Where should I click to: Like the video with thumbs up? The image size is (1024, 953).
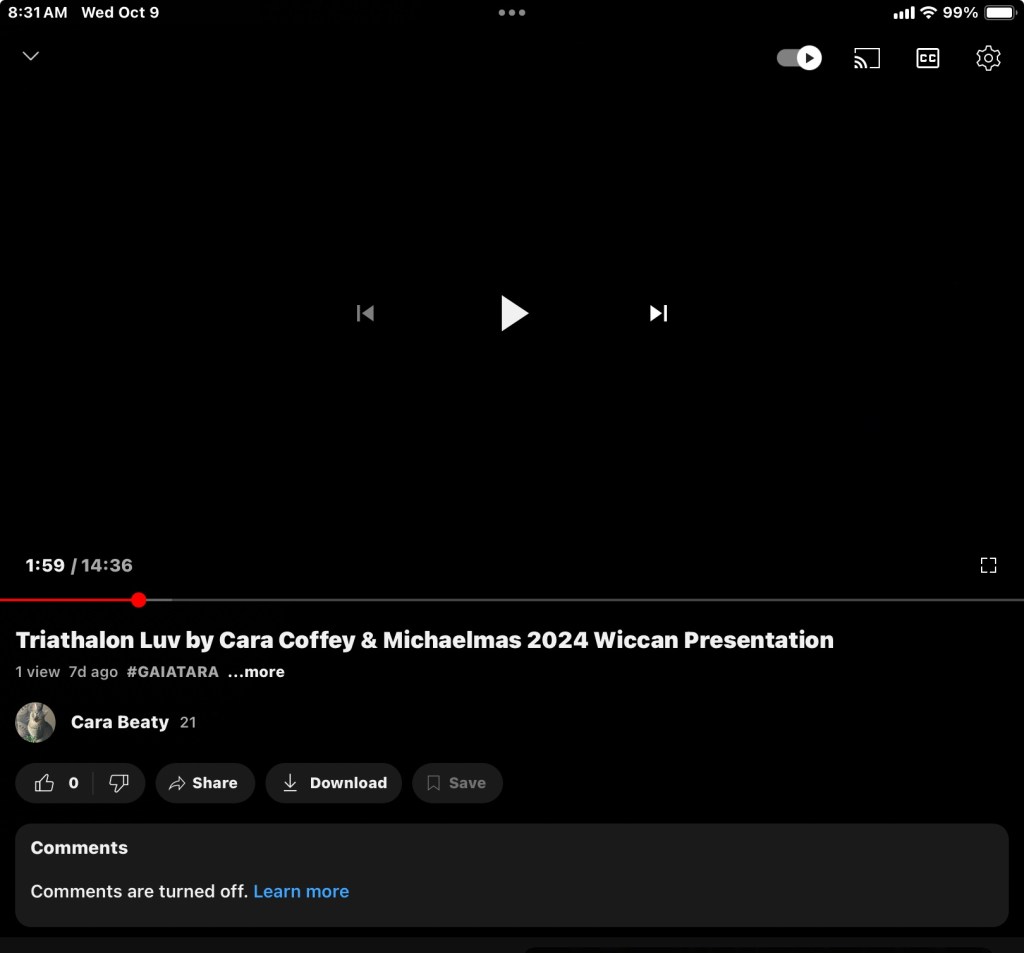pos(45,783)
